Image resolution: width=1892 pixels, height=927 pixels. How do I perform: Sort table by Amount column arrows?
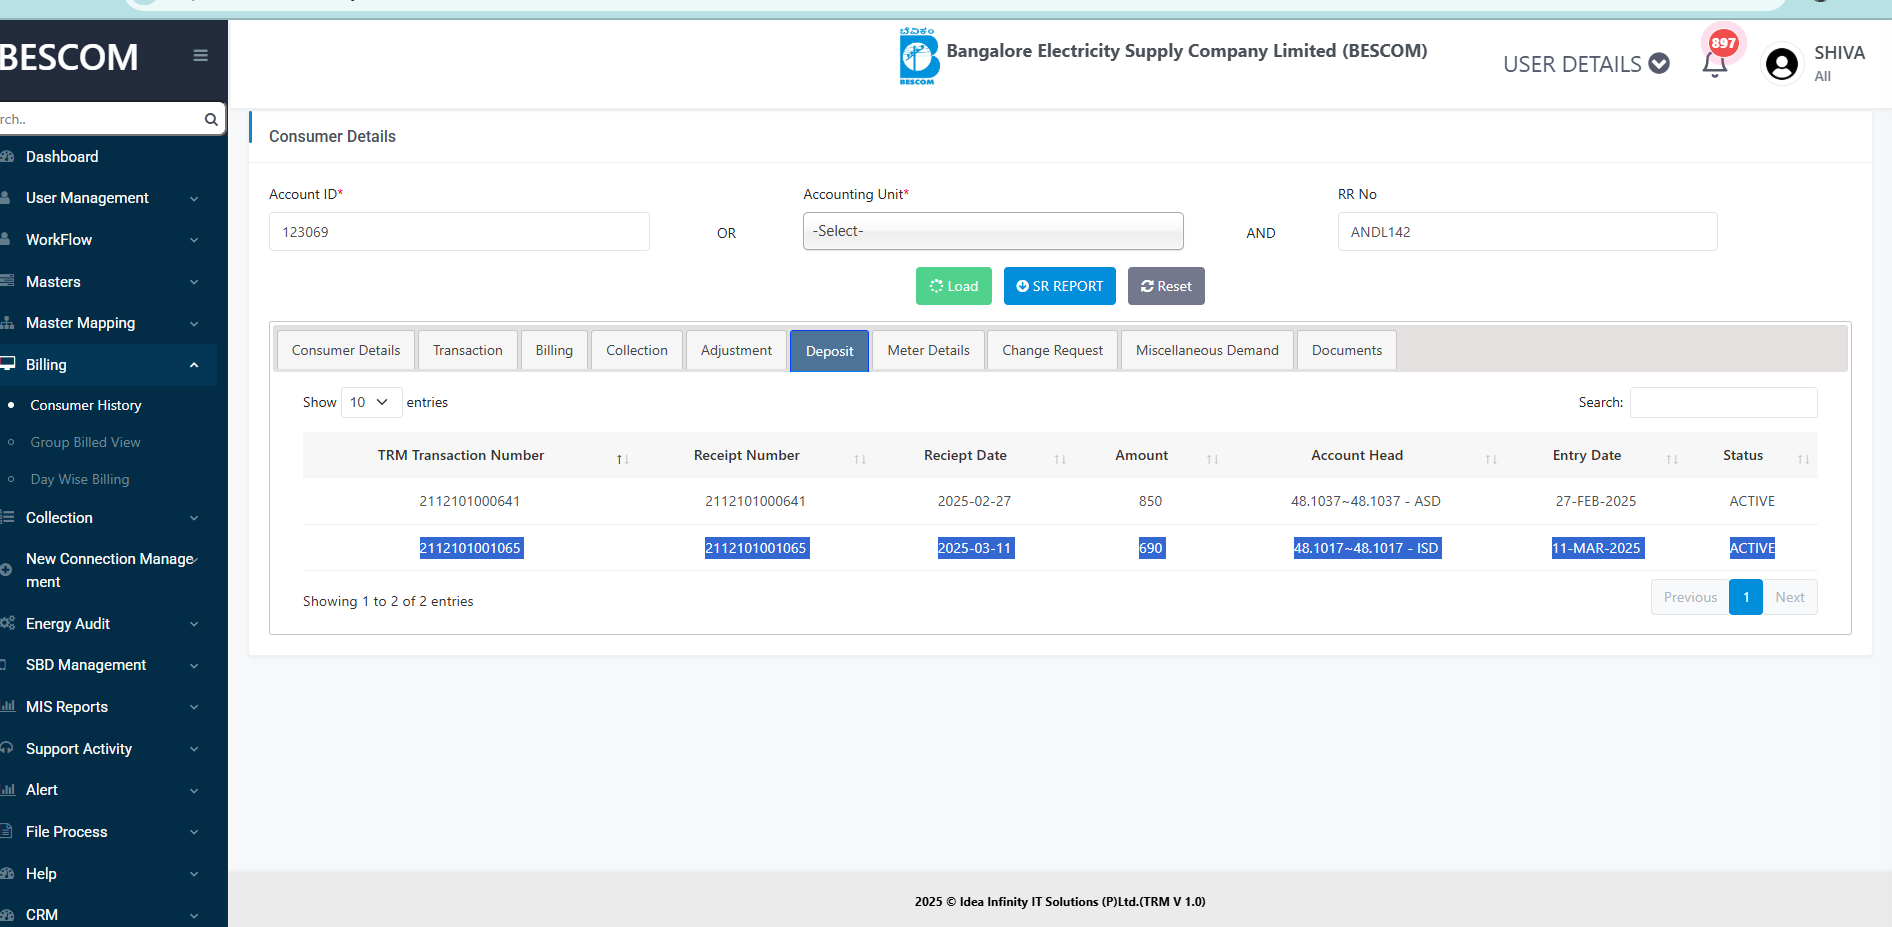[x=1212, y=459]
